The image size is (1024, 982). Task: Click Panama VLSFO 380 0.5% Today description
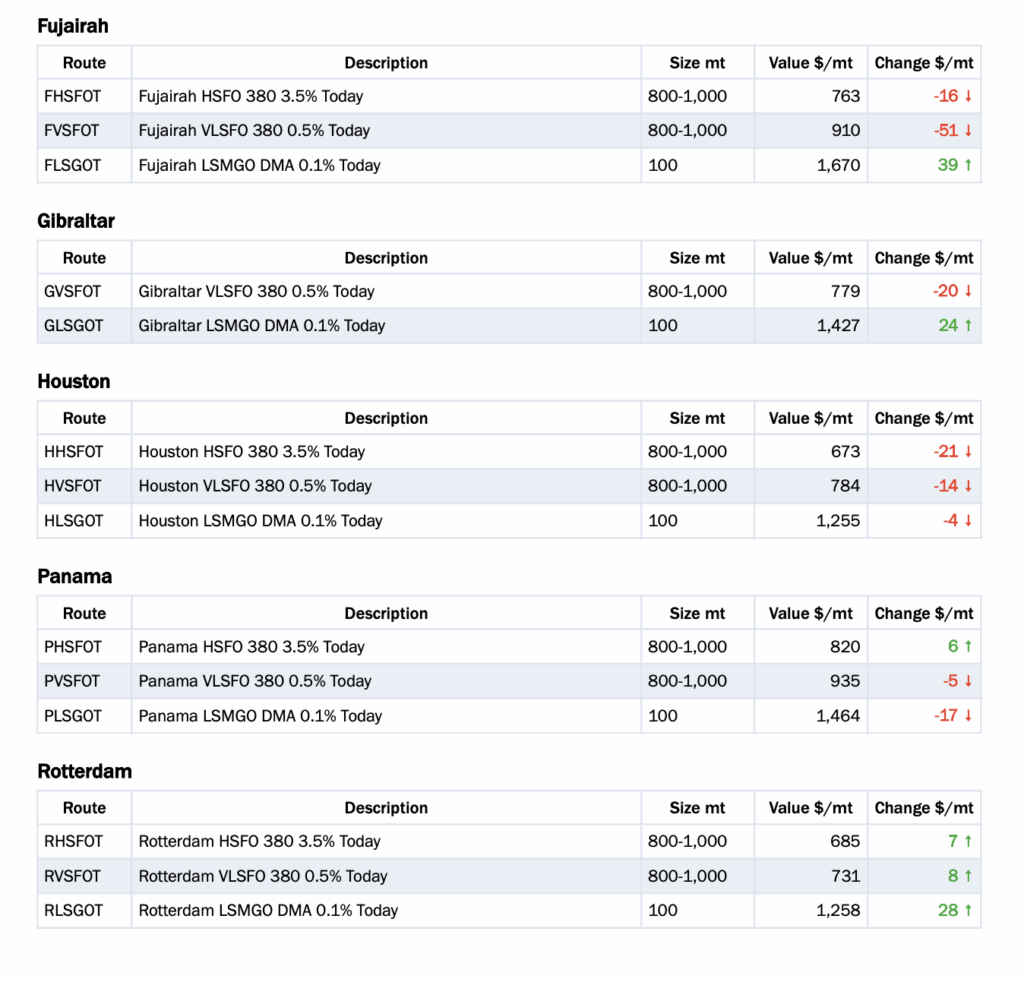(255, 681)
